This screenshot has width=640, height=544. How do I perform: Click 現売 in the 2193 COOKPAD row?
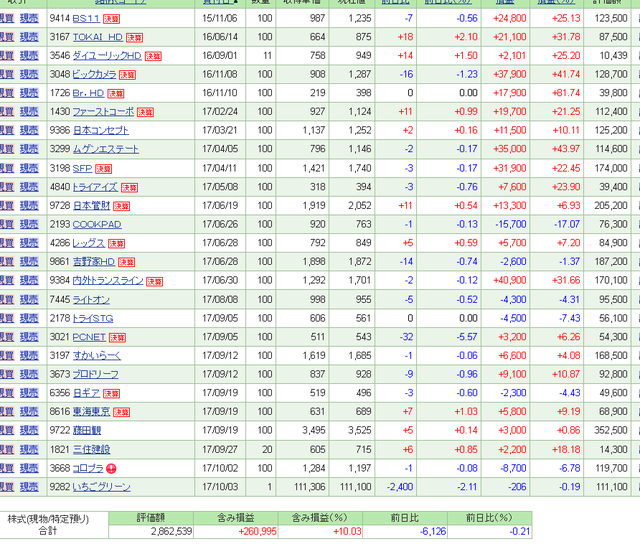29,224
